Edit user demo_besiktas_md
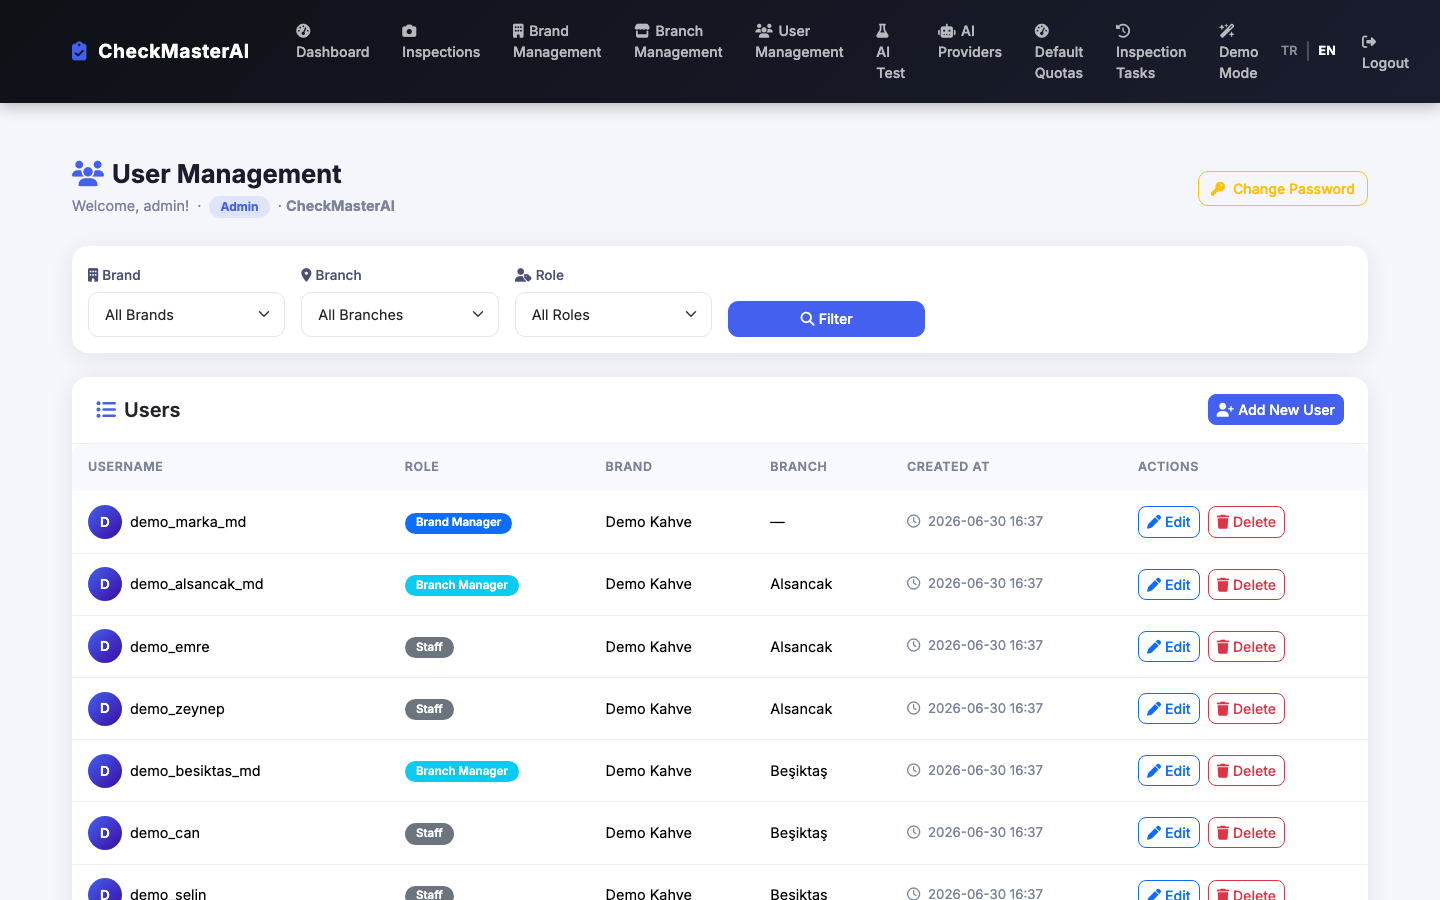The height and width of the screenshot is (900, 1440). click(1169, 771)
